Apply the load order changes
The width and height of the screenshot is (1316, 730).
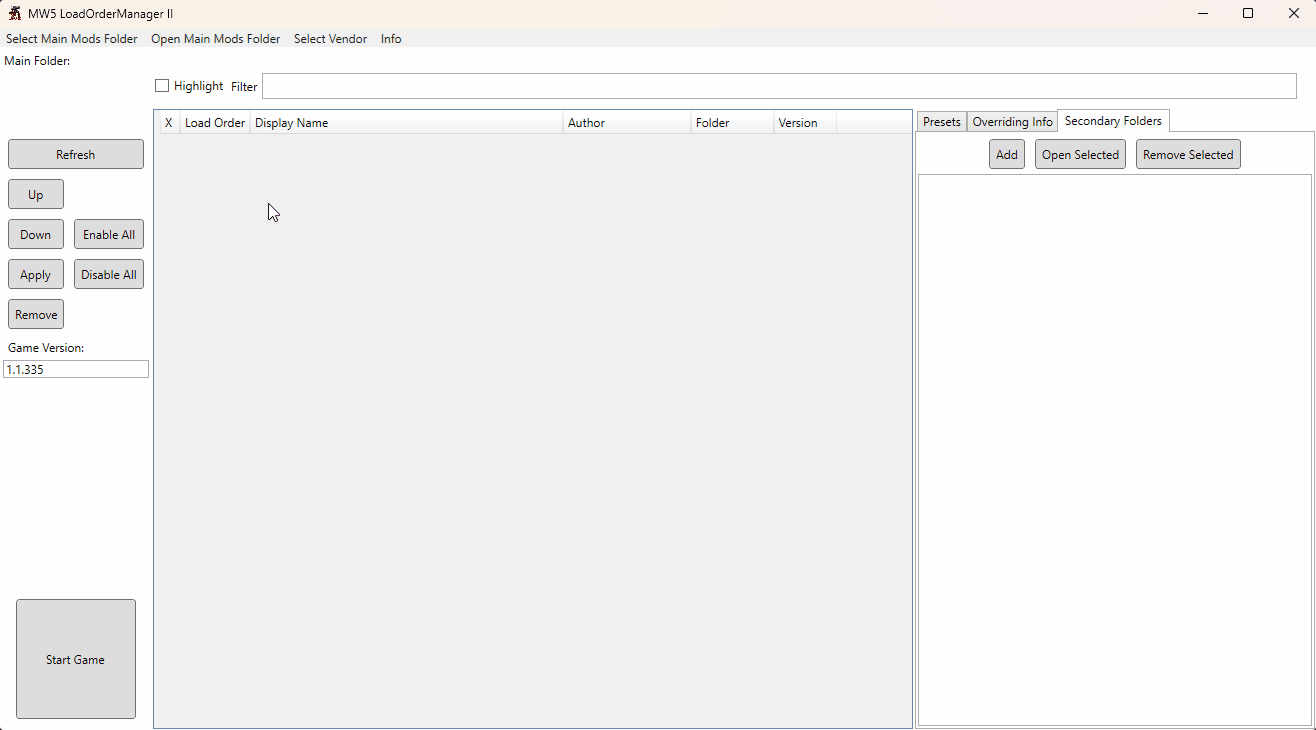[36, 274]
